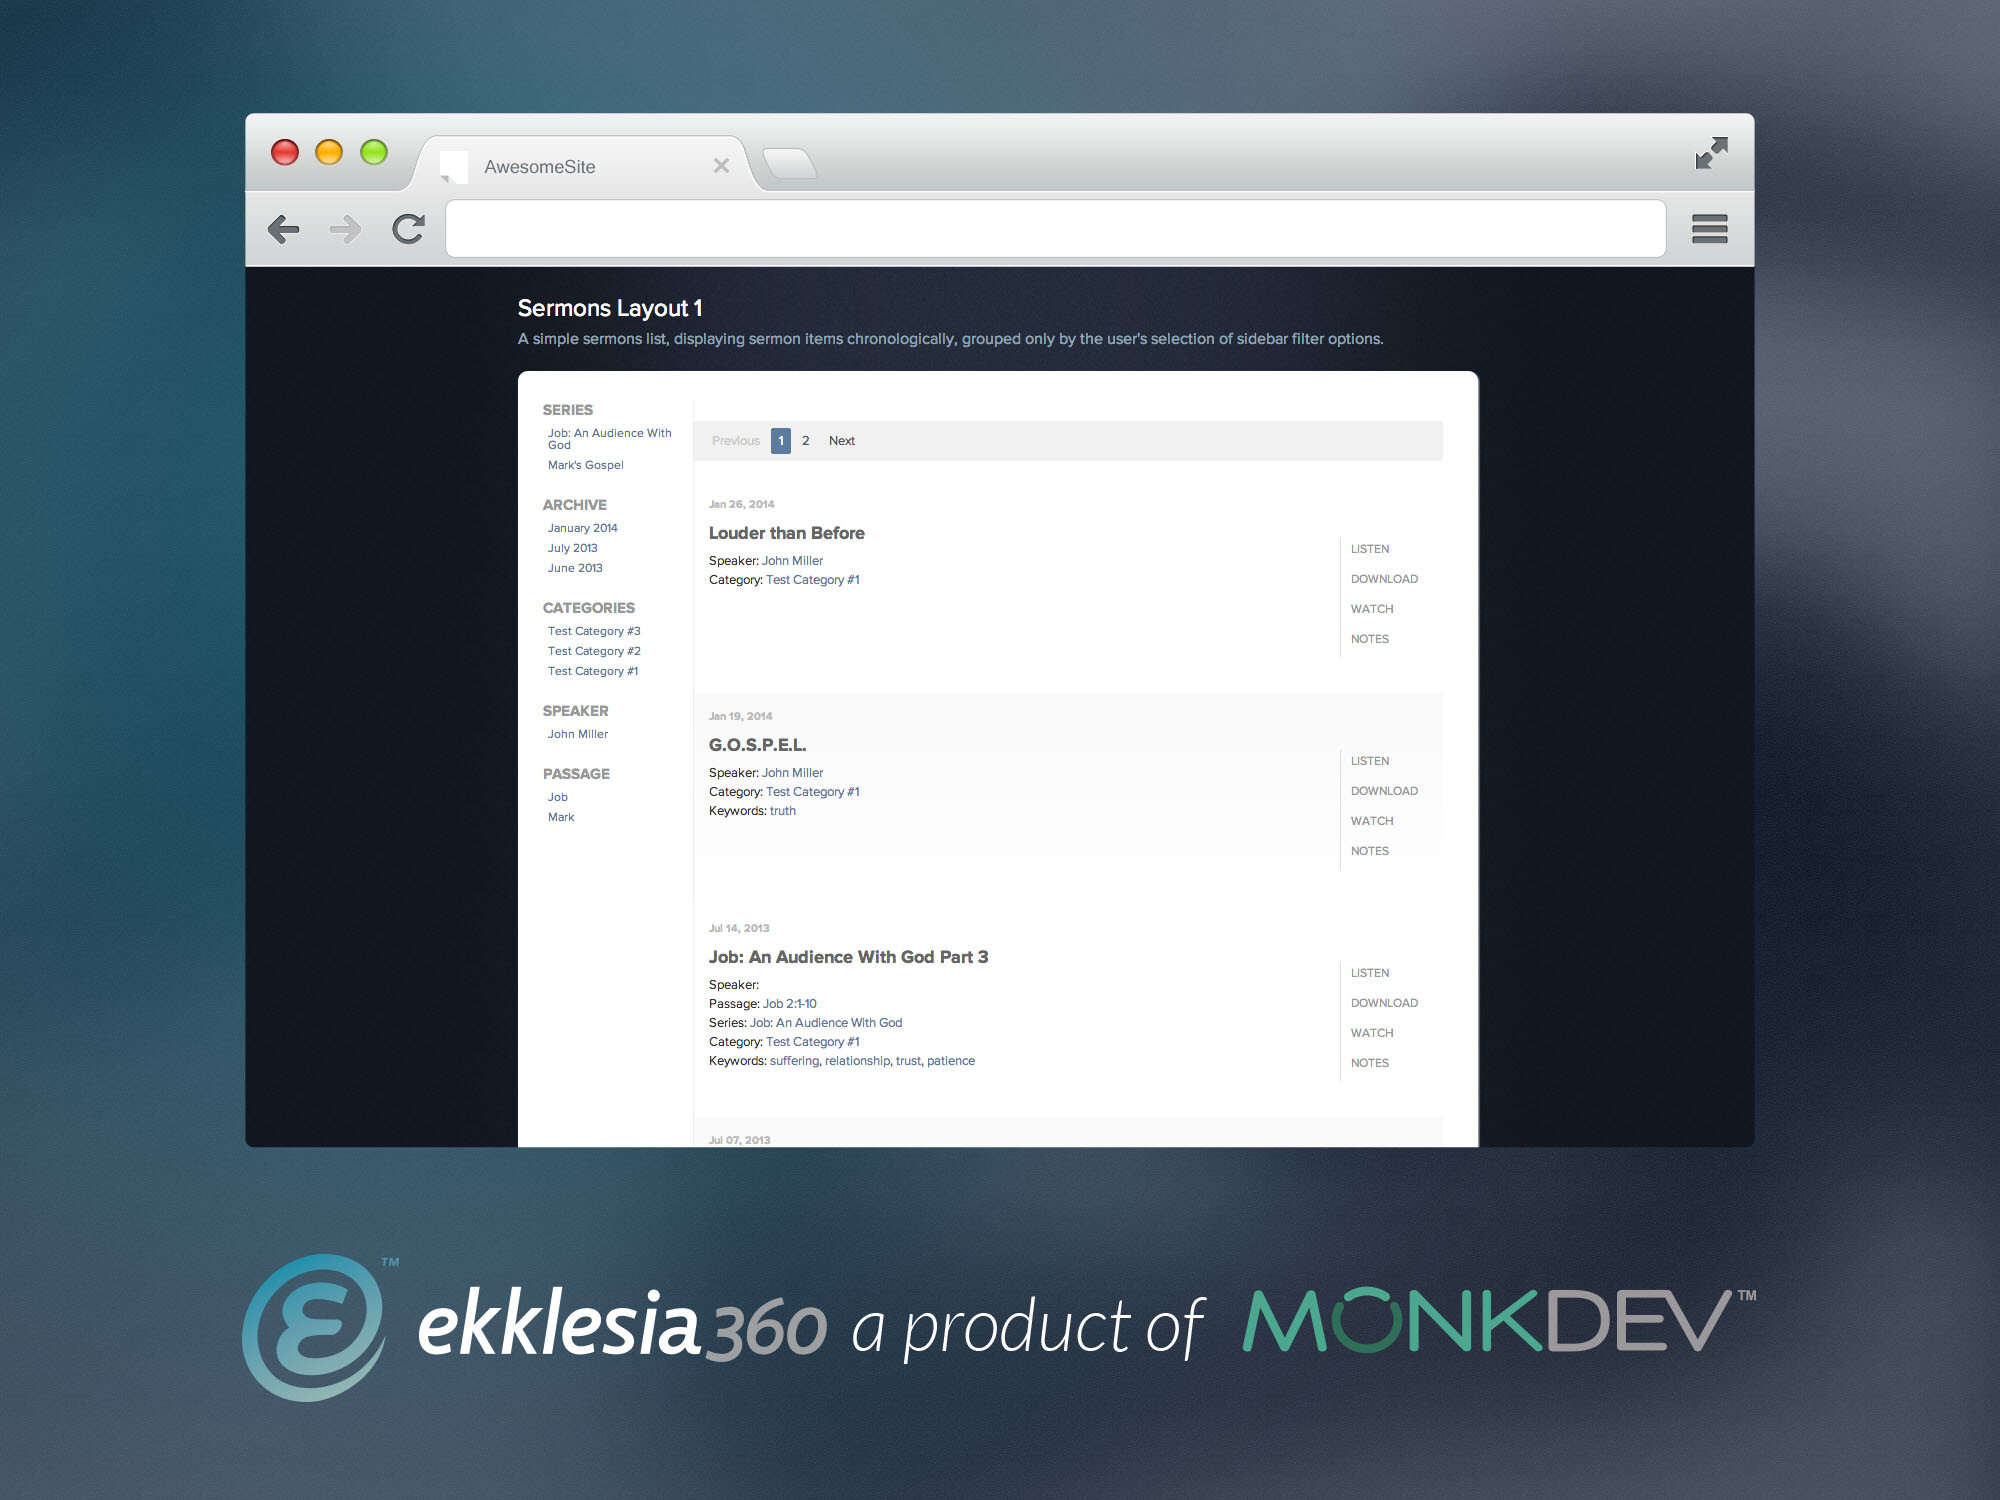
Task: Click into the browser address bar
Action: coord(1055,229)
